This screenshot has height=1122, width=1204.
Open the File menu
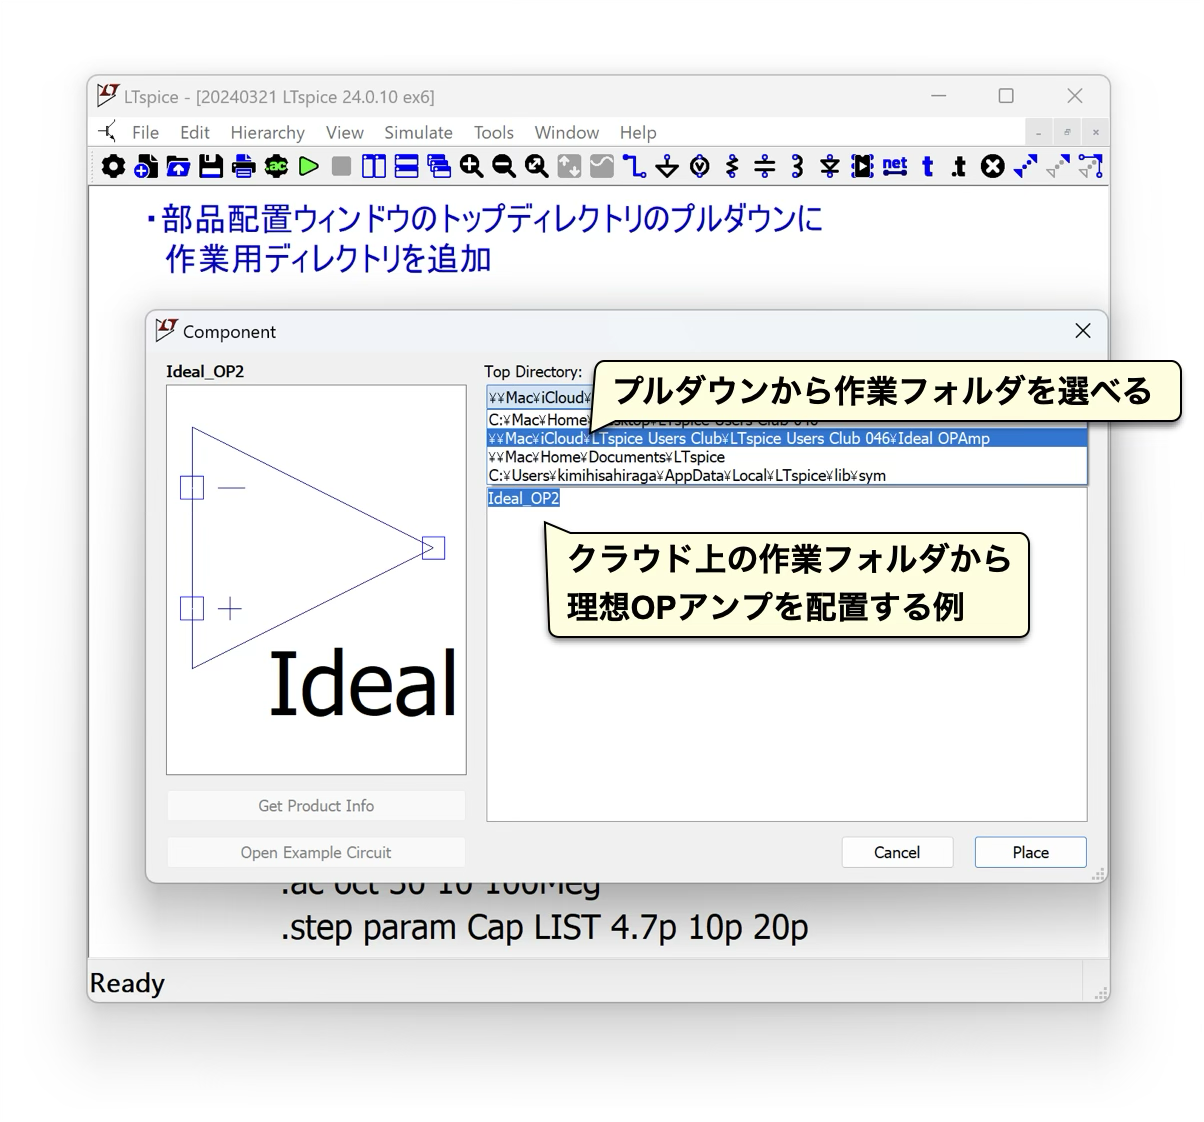point(145,132)
